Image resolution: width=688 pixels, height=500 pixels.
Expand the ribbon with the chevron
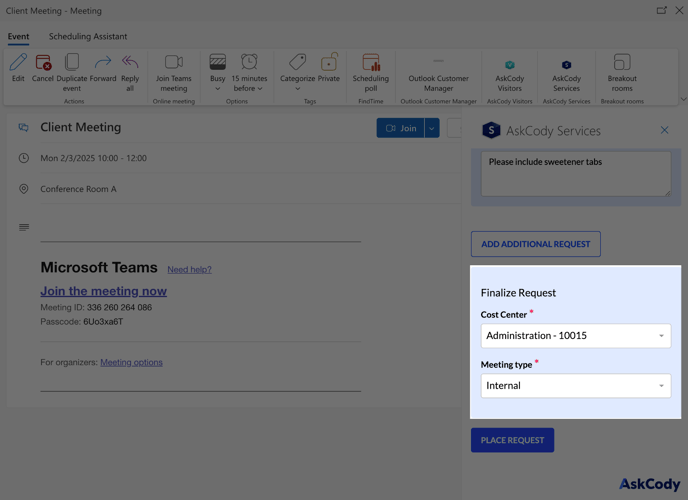click(x=683, y=100)
